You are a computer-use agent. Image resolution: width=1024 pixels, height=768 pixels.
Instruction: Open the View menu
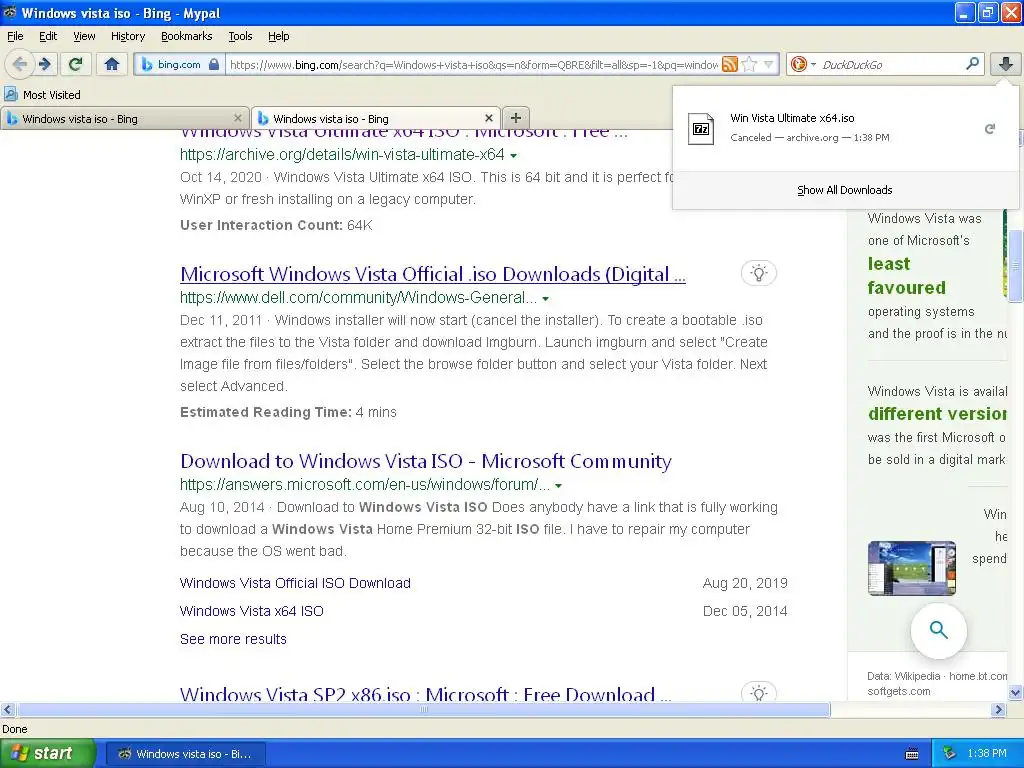pos(84,36)
